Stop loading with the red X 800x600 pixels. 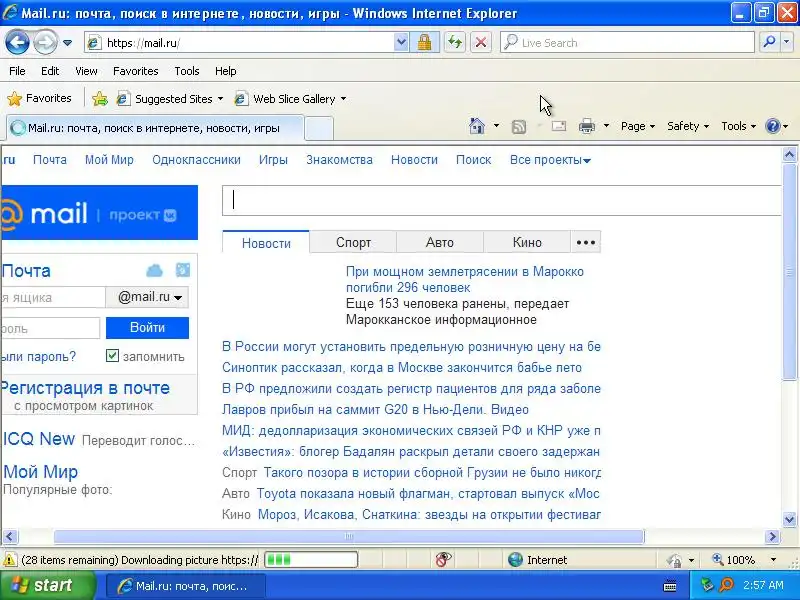(x=481, y=42)
